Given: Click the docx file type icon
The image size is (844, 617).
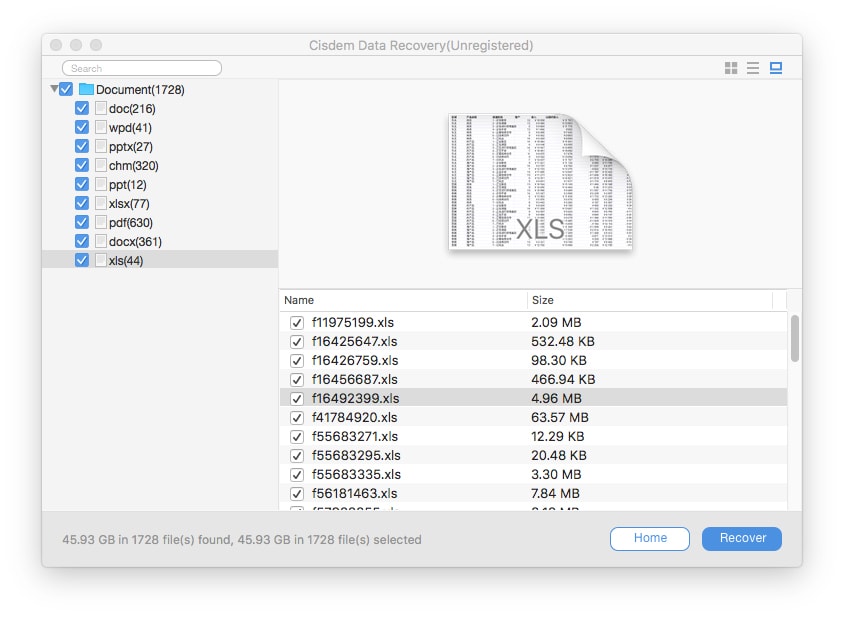Looking at the screenshot, I should click(x=101, y=241).
